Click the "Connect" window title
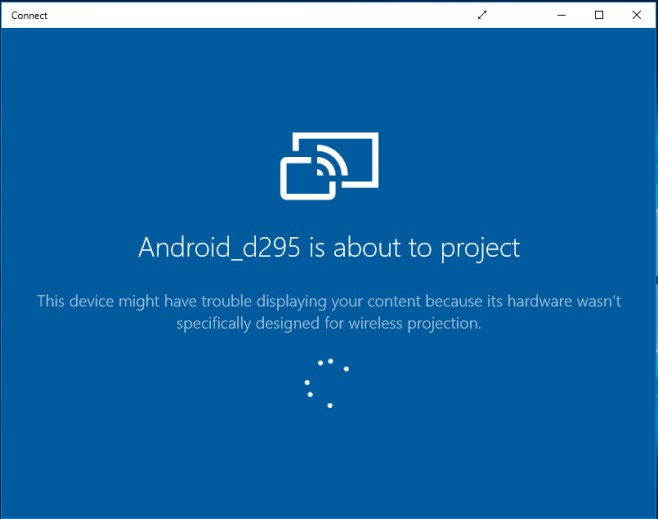The image size is (658, 519). point(29,16)
